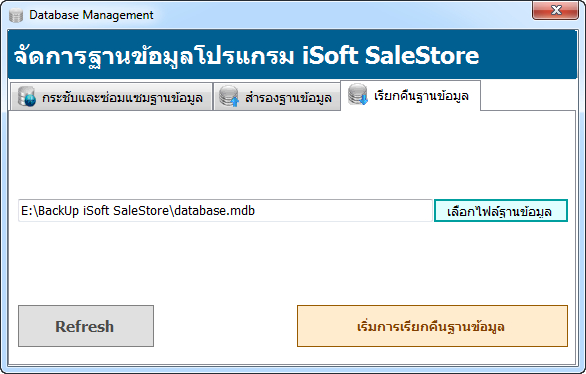Click the Refresh button
The height and width of the screenshot is (374, 586).
[86, 326]
